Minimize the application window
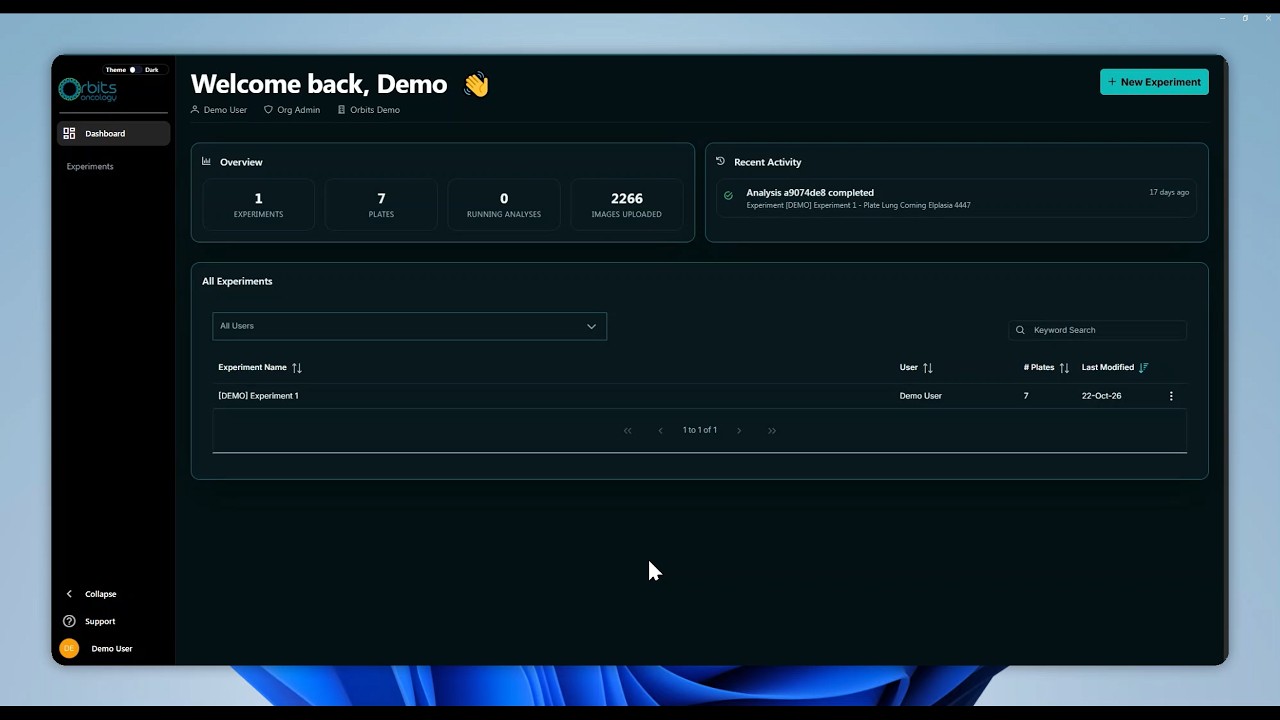Viewport: 1280px width, 720px height. (x=1222, y=18)
